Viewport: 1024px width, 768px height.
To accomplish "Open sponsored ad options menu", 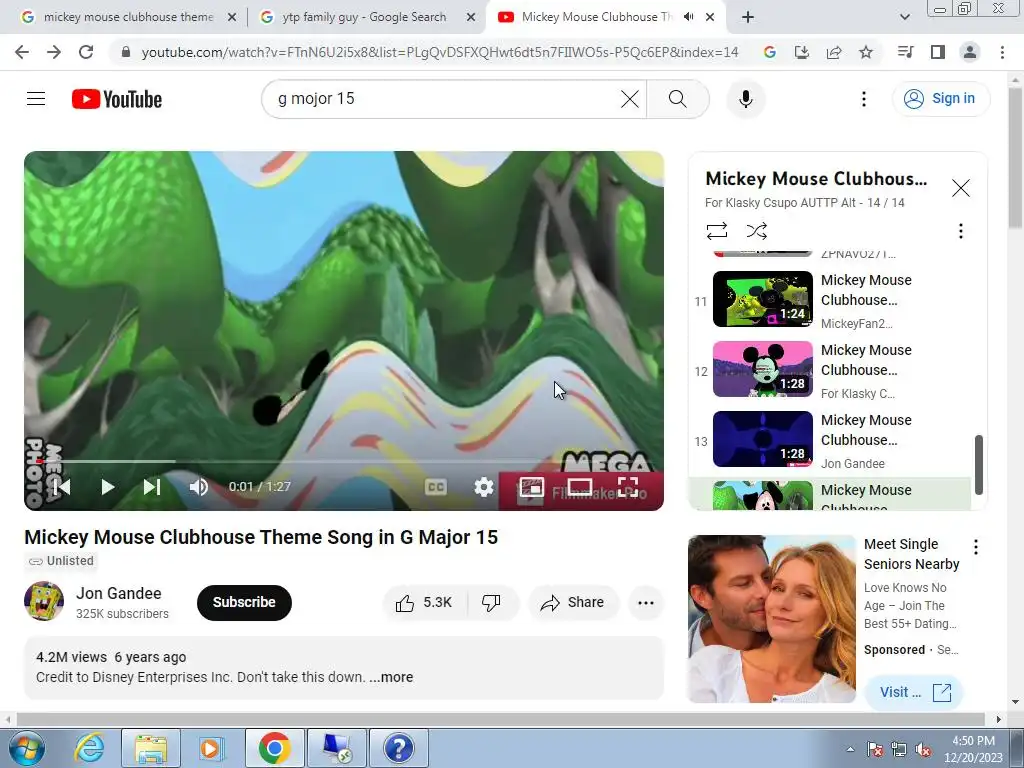I will tap(976, 547).
